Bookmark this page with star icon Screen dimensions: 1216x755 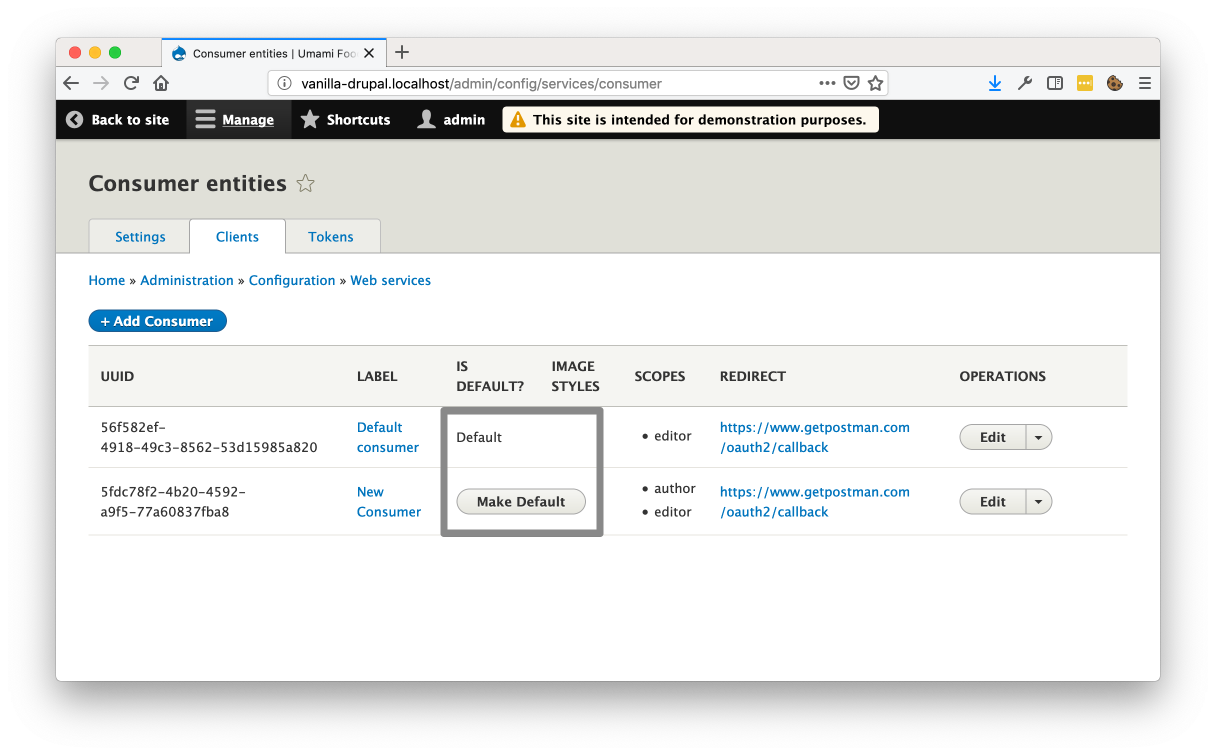click(x=875, y=83)
